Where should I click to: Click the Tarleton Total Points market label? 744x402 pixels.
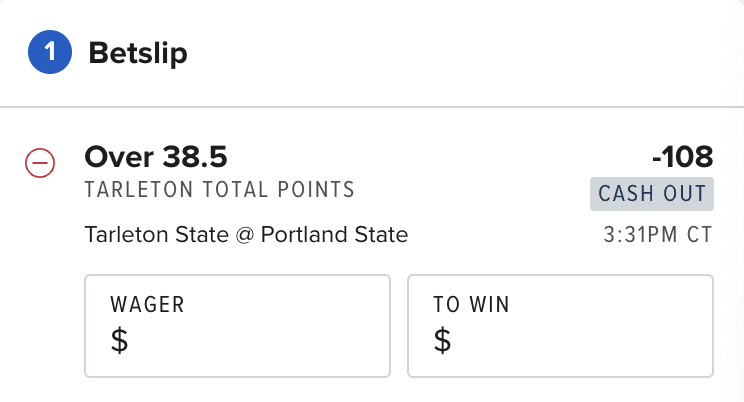219,190
